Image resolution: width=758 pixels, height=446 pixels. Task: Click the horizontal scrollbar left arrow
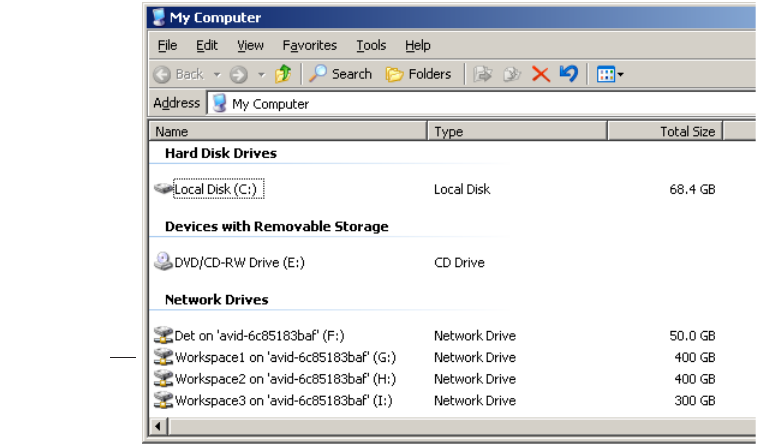tap(158, 427)
